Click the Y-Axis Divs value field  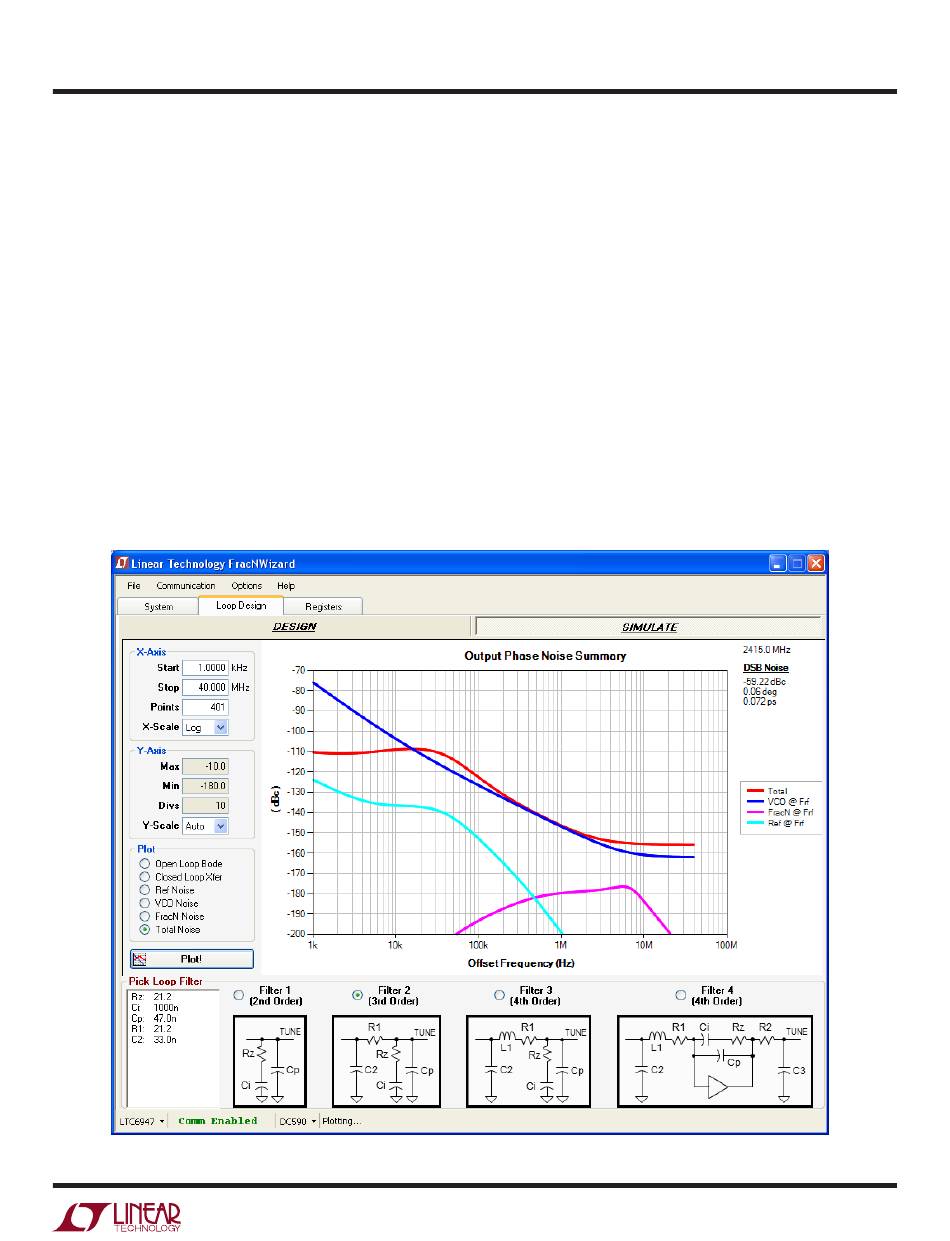pyautogui.click(x=206, y=806)
